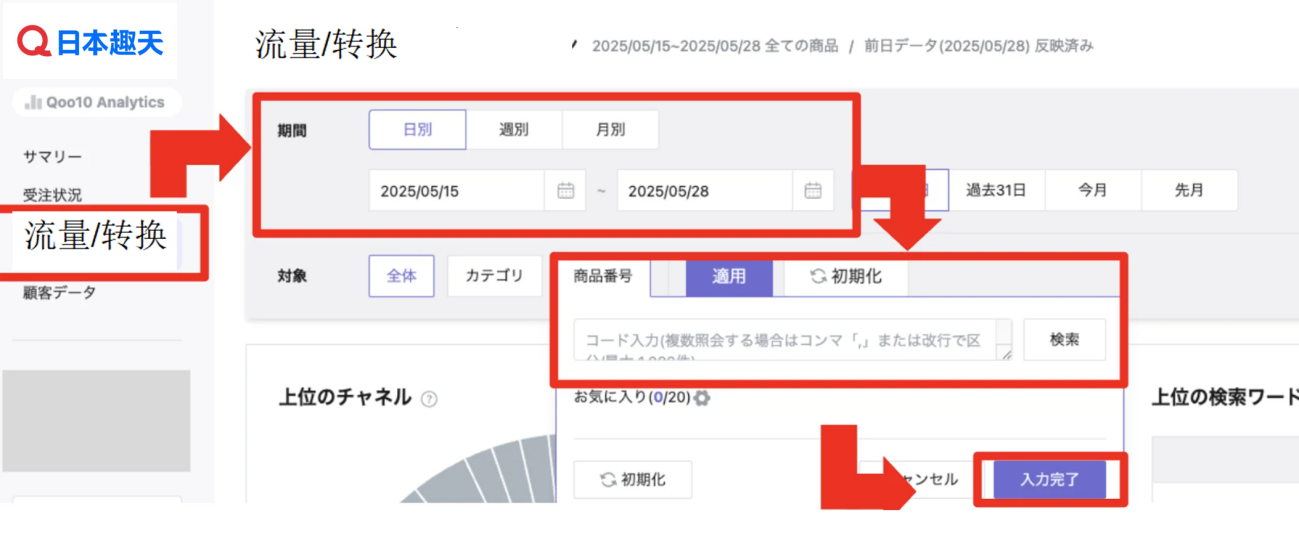
Task: Choose the 過去31日 quick range
Action: pyautogui.click(x=996, y=190)
